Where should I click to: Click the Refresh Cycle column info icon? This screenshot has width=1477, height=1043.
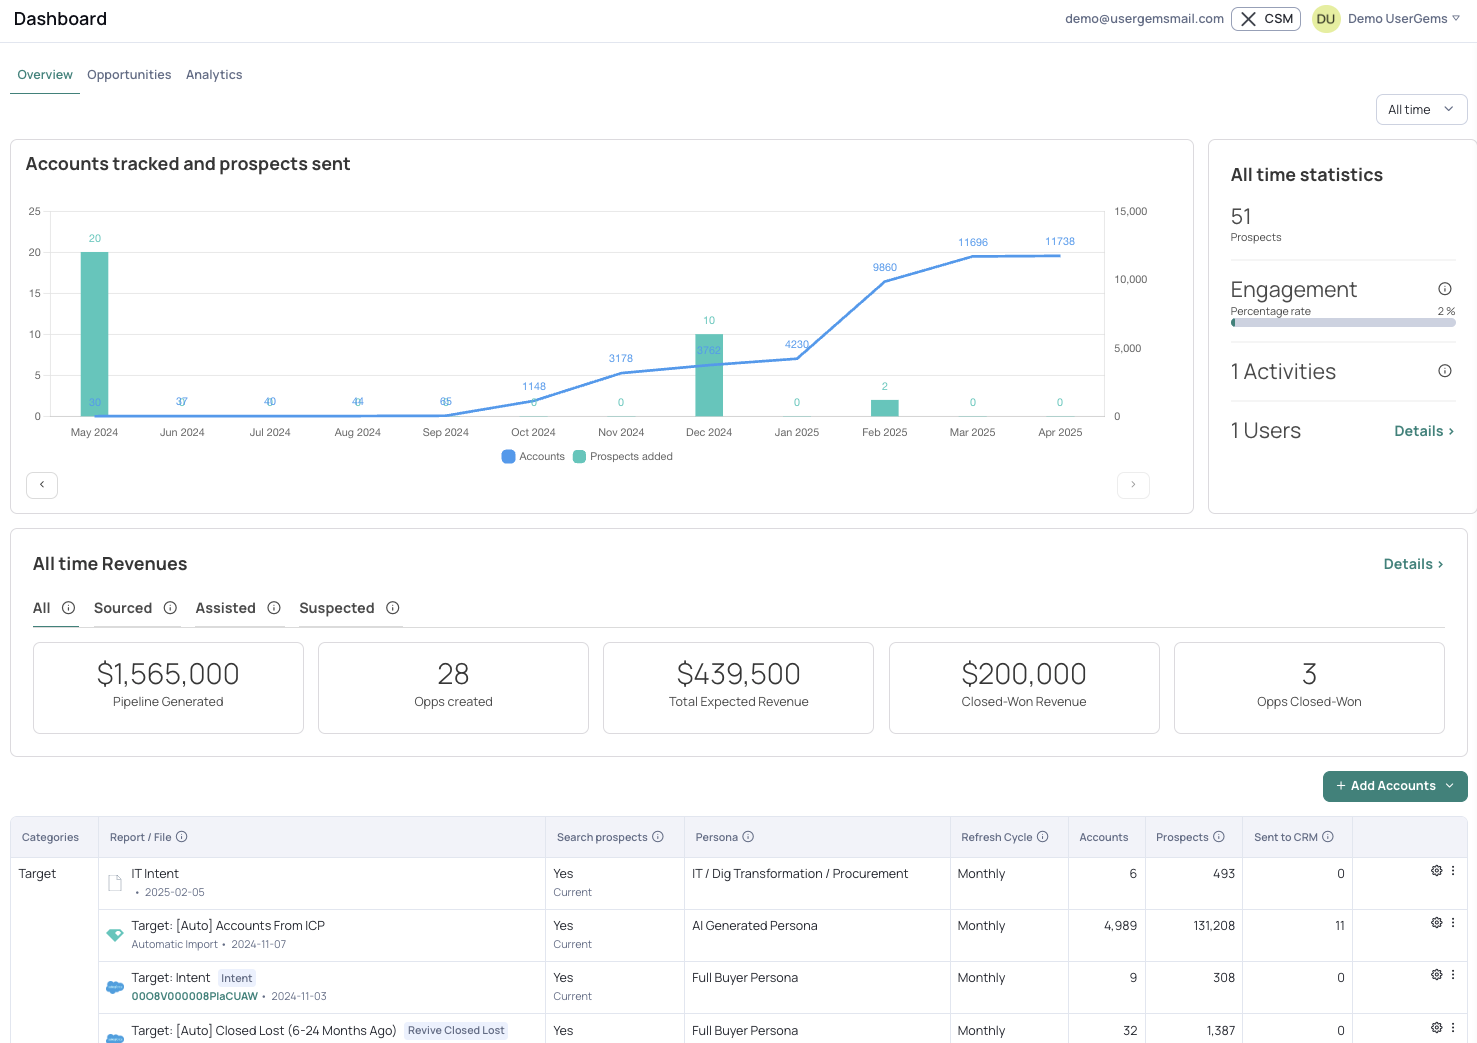point(1043,837)
